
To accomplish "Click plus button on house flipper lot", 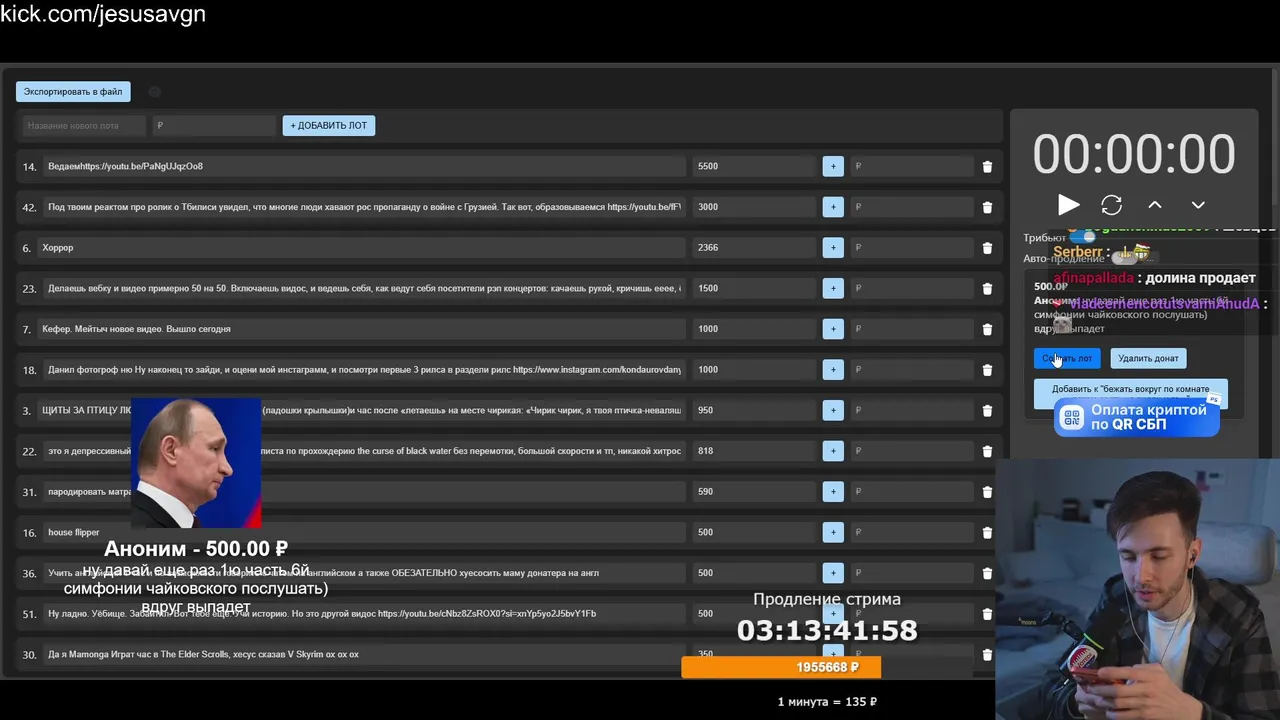I will (x=833, y=532).
